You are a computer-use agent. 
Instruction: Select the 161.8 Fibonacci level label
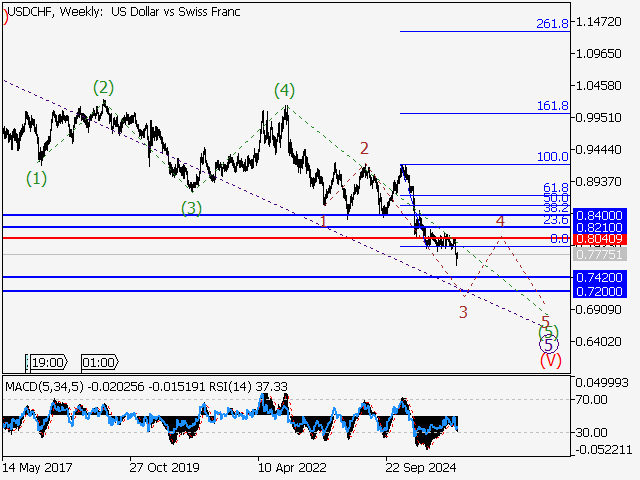tap(552, 105)
